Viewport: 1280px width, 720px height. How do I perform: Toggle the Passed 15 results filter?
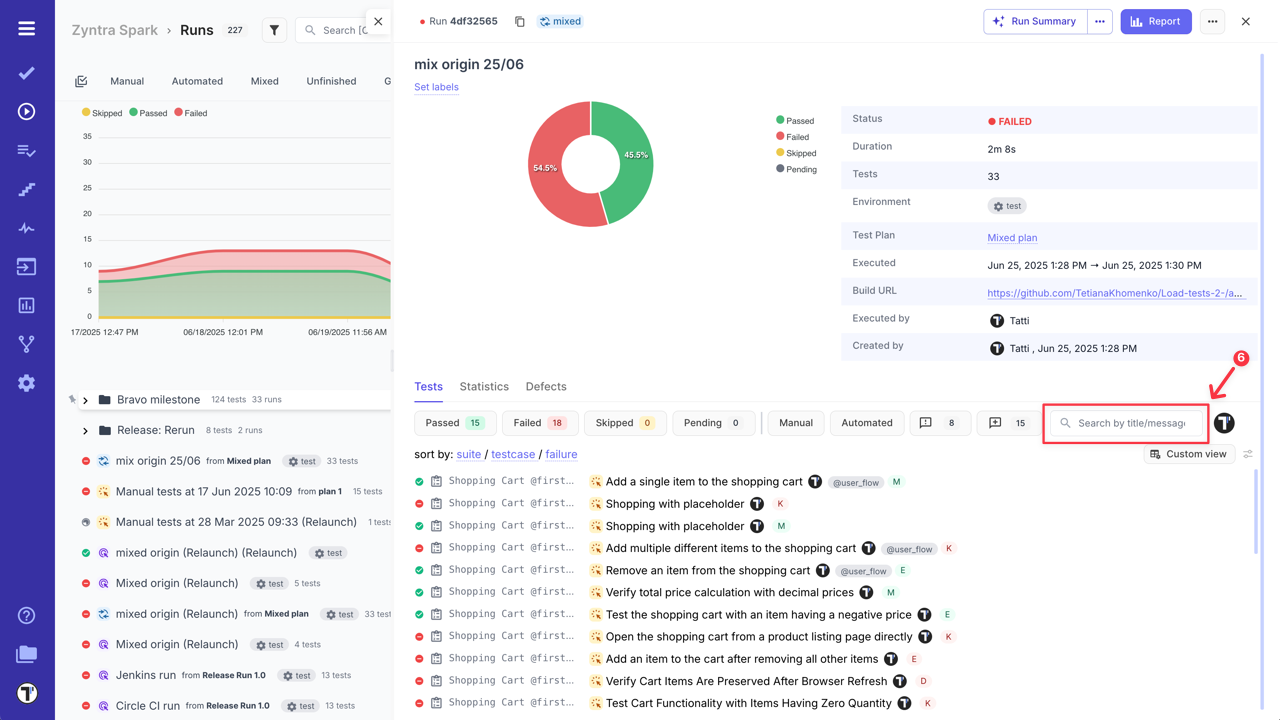click(455, 422)
